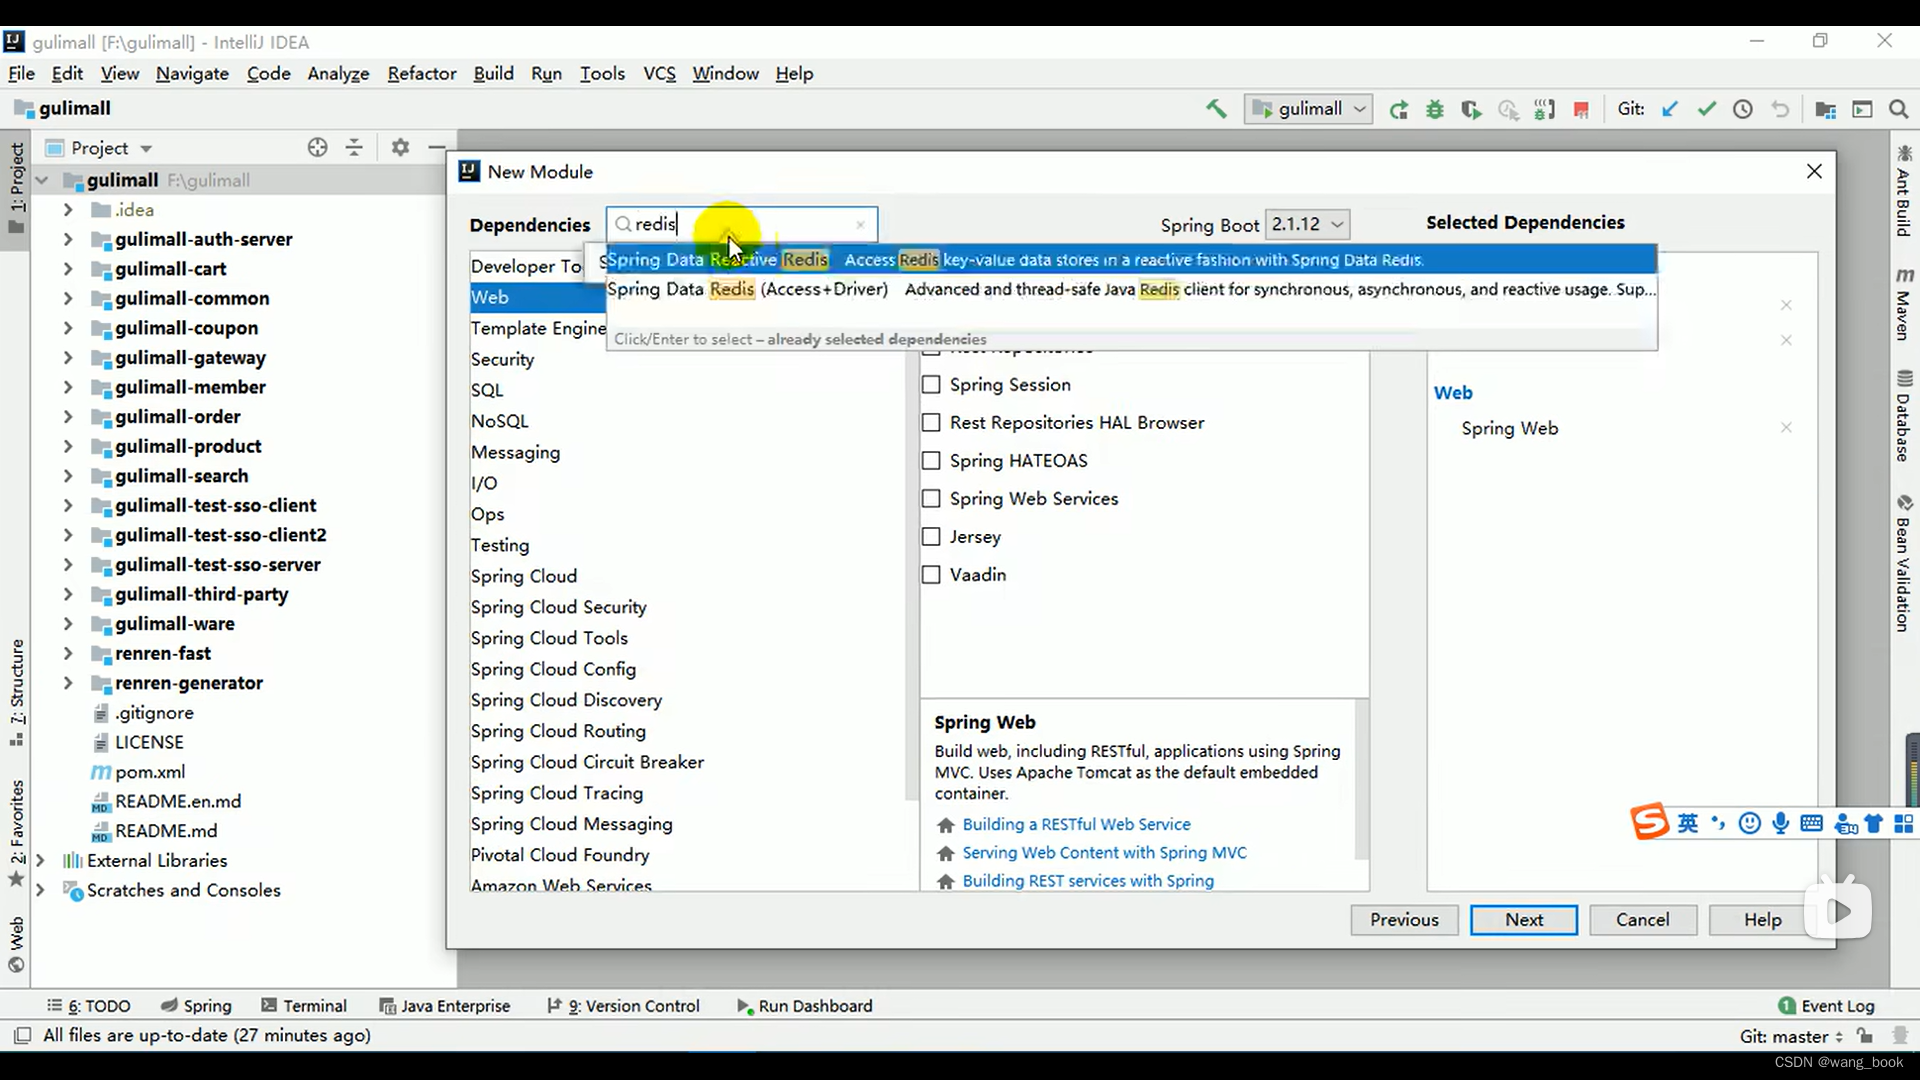Open the Project Structure icon
This screenshot has width=1920, height=1080.
[1825, 110]
